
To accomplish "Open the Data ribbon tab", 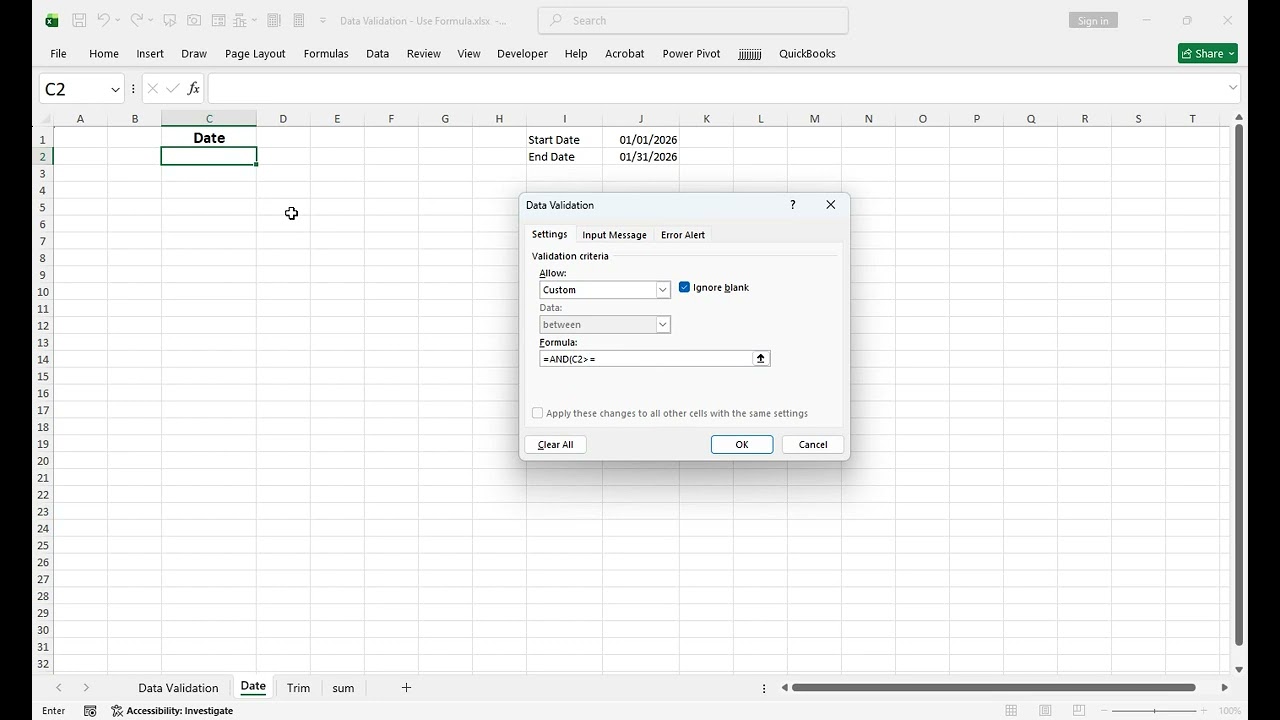I will click(378, 54).
